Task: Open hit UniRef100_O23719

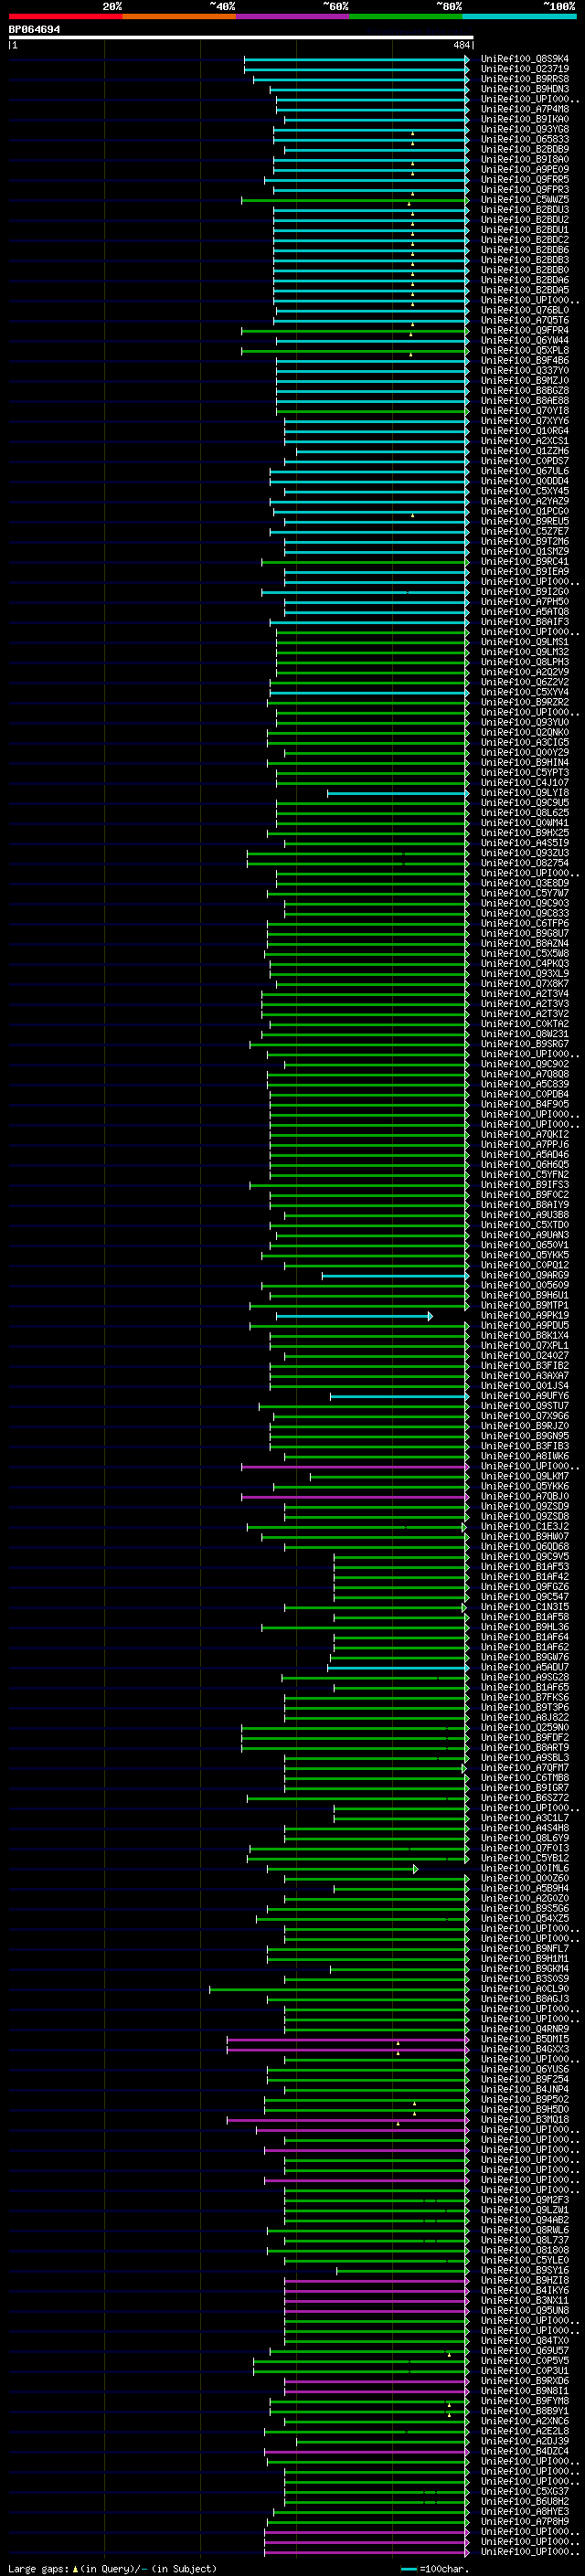Action: pos(524,69)
